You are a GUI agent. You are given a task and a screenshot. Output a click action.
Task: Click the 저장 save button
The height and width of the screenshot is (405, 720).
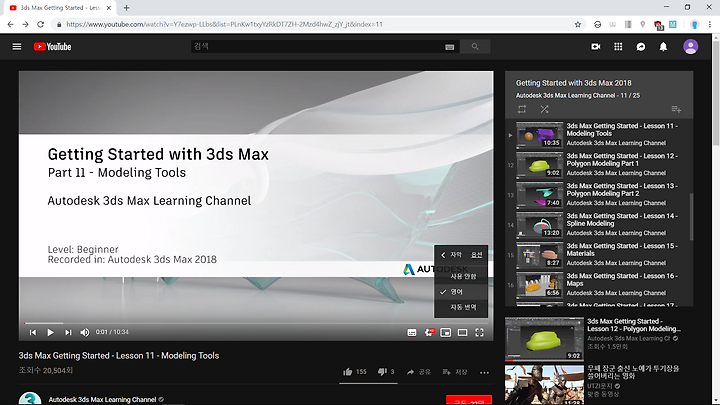tap(455, 372)
